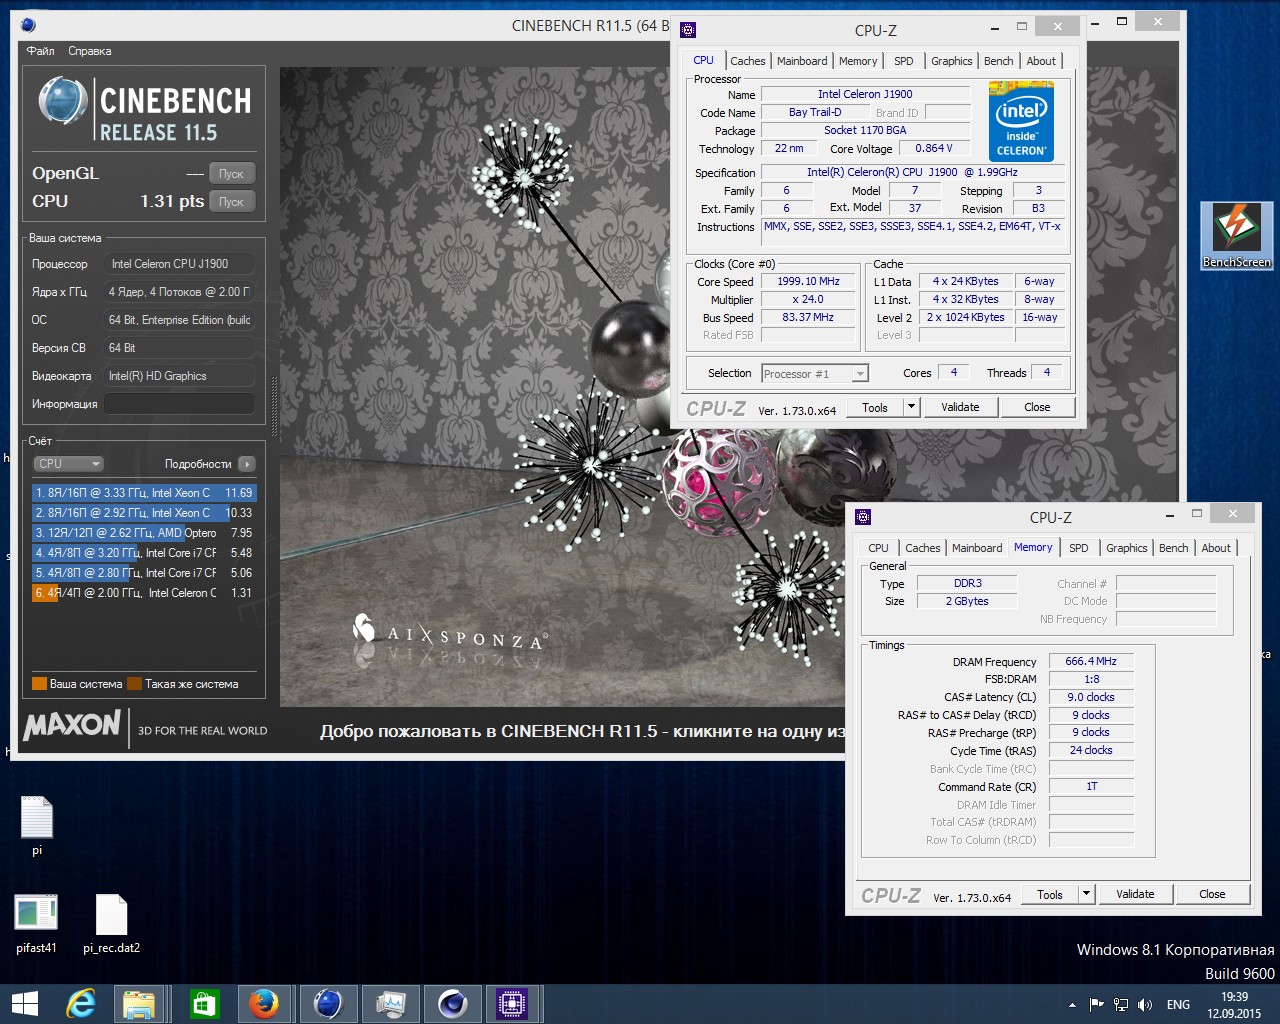Open the BenchScreen desktop shortcut
The height and width of the screenshot is (1024, 1280).
point(1237,235)
